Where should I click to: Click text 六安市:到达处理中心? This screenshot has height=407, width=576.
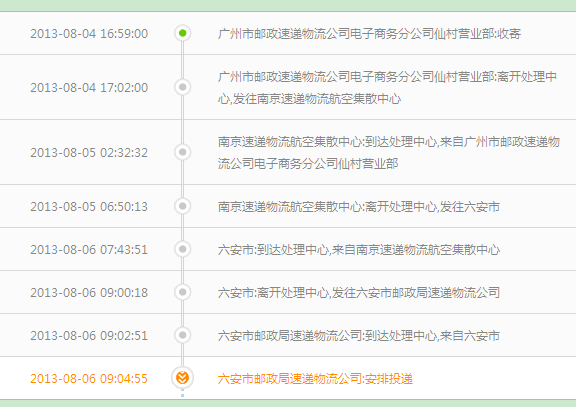click(x=273, y=250)
